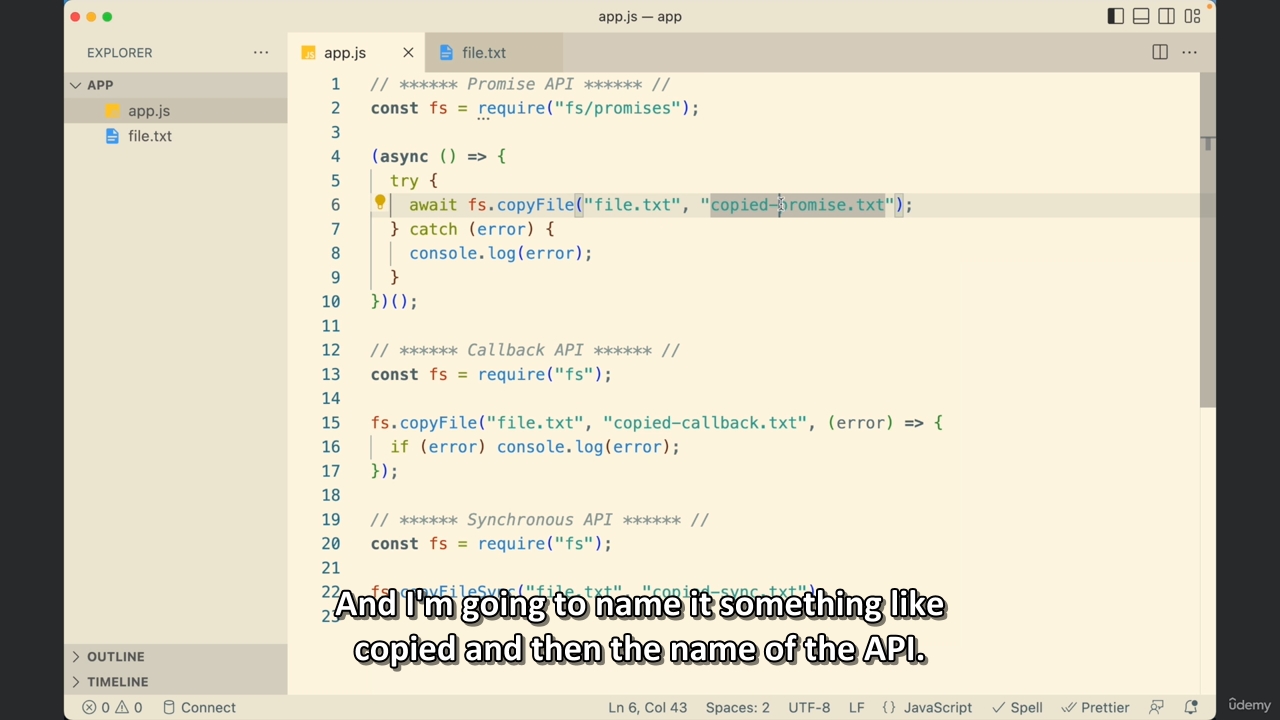Go to line via Ln 6, Col 43
Image resolution: width=1280 pixels, height=720 pixels.
point(648,707)
